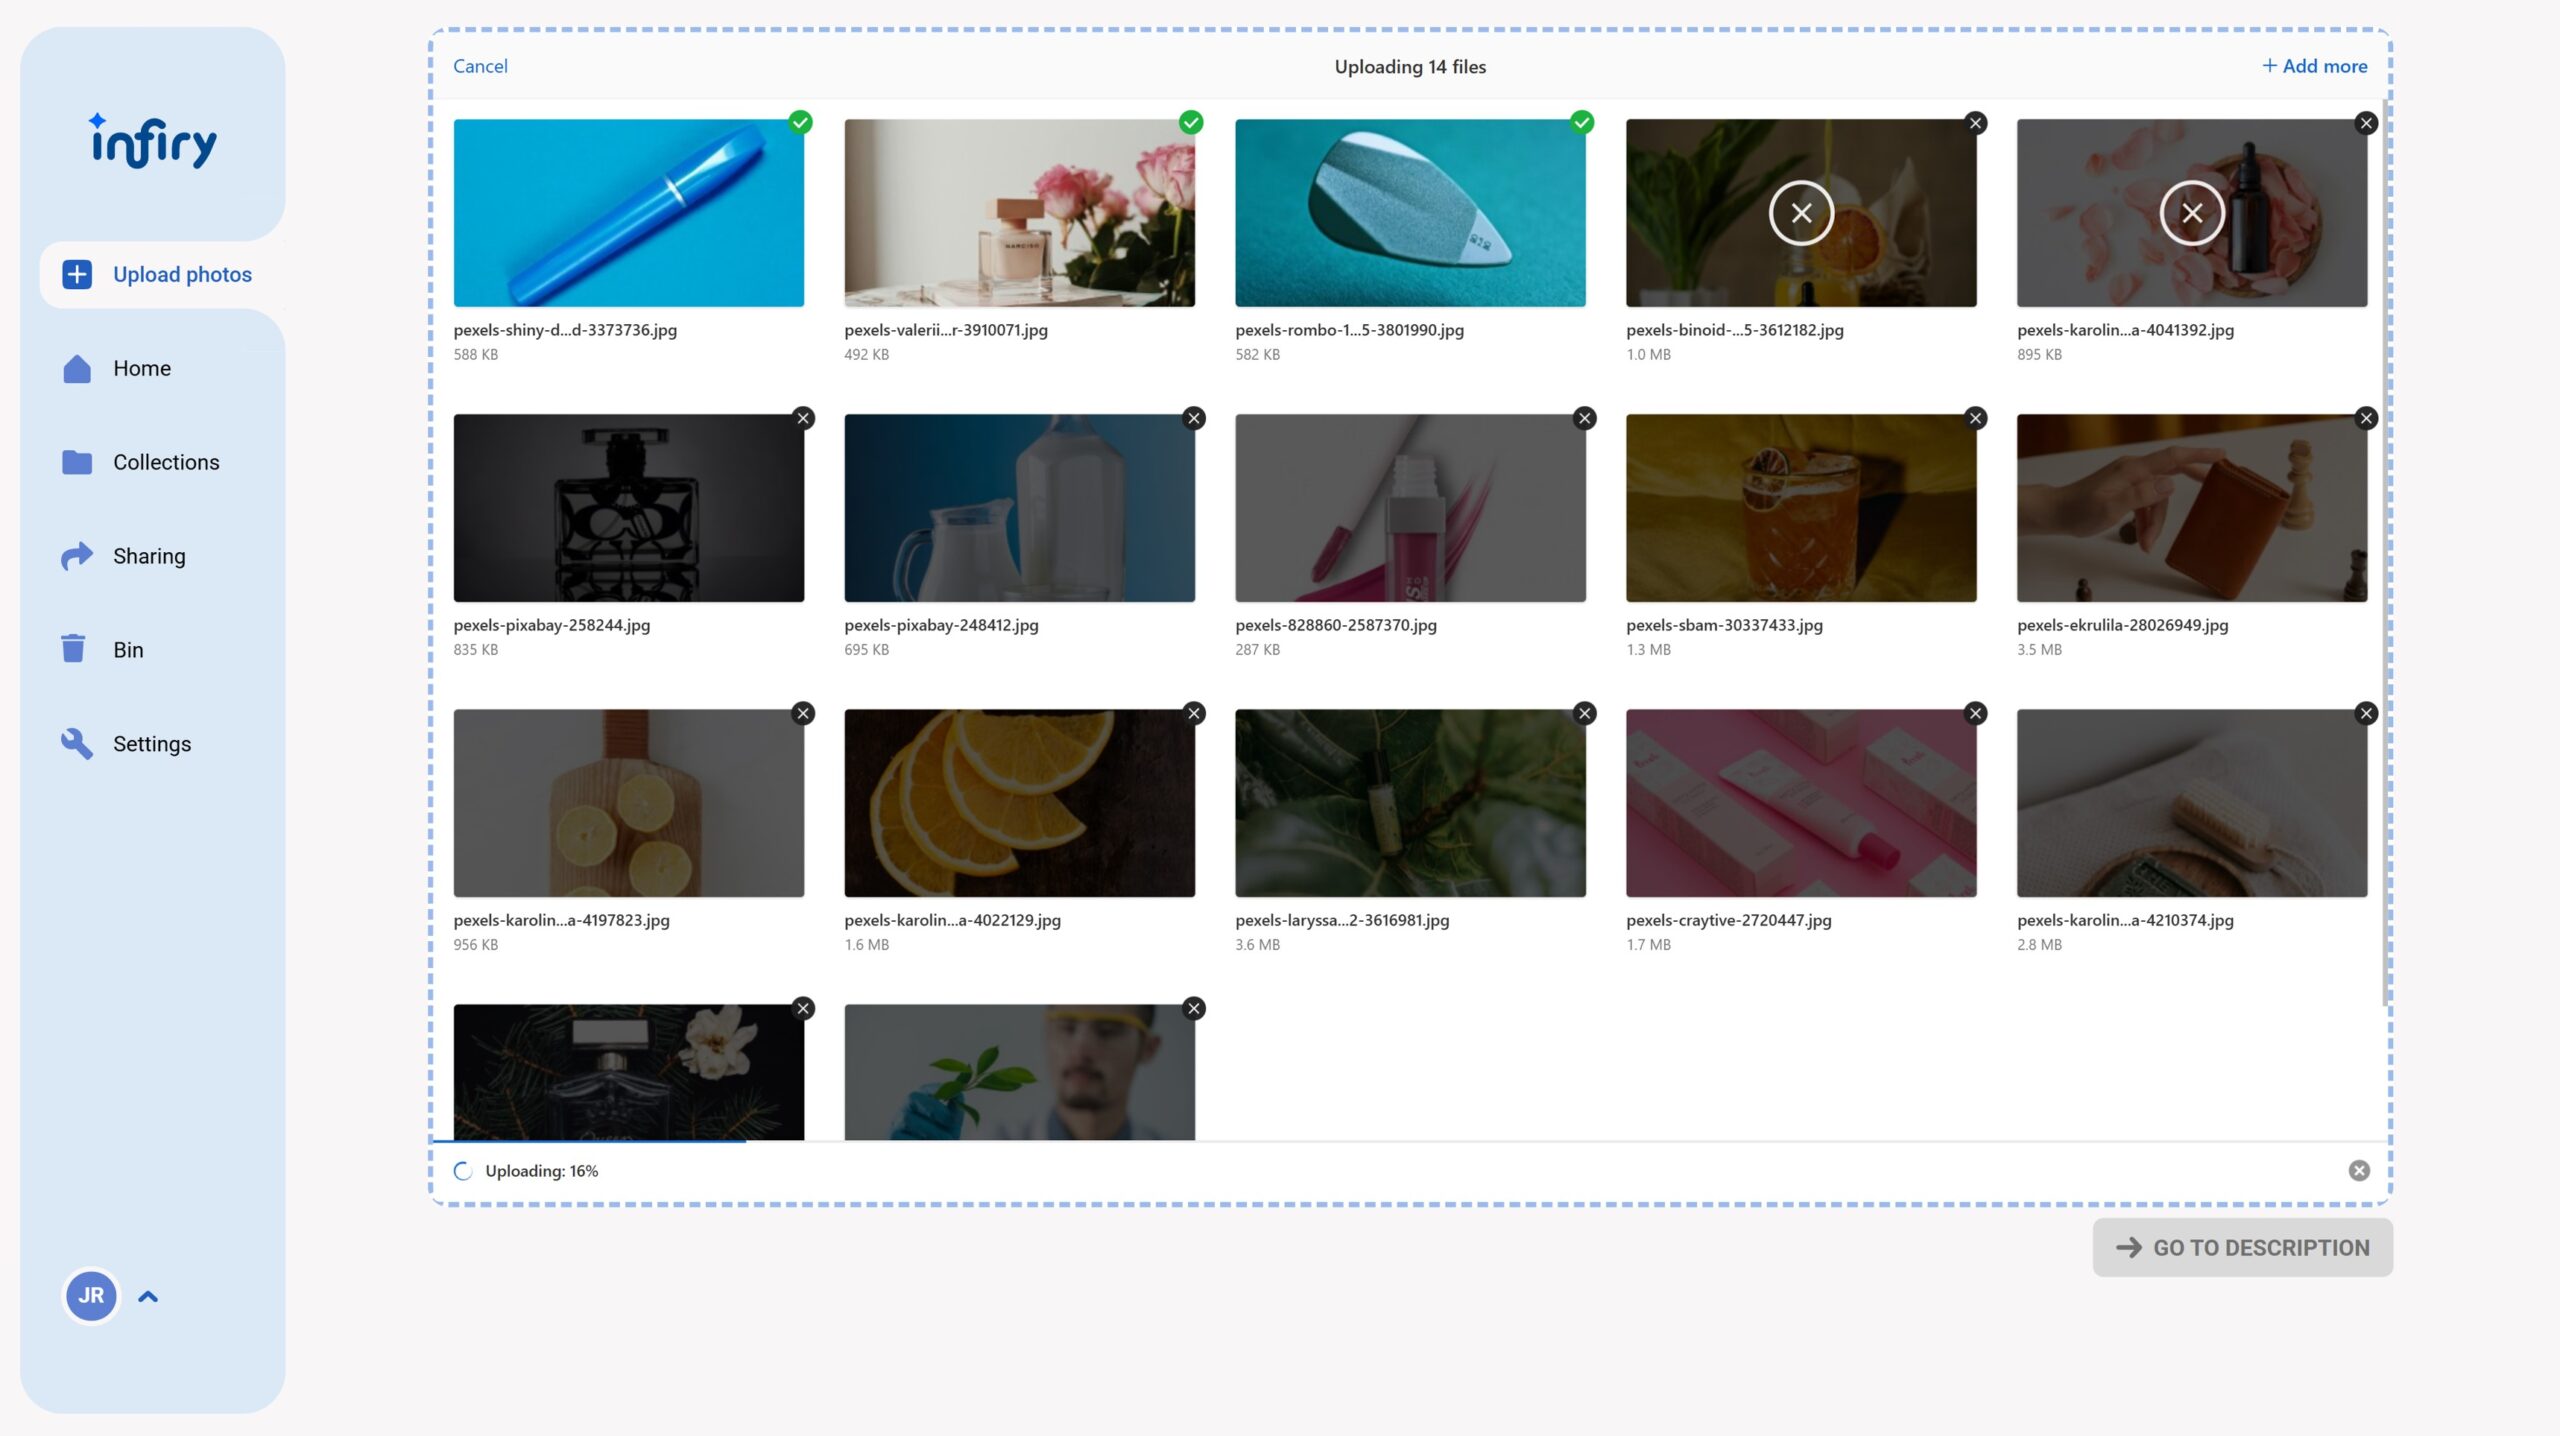Click GO TO DESCRIPTION button

(x=2242, y=1247)
